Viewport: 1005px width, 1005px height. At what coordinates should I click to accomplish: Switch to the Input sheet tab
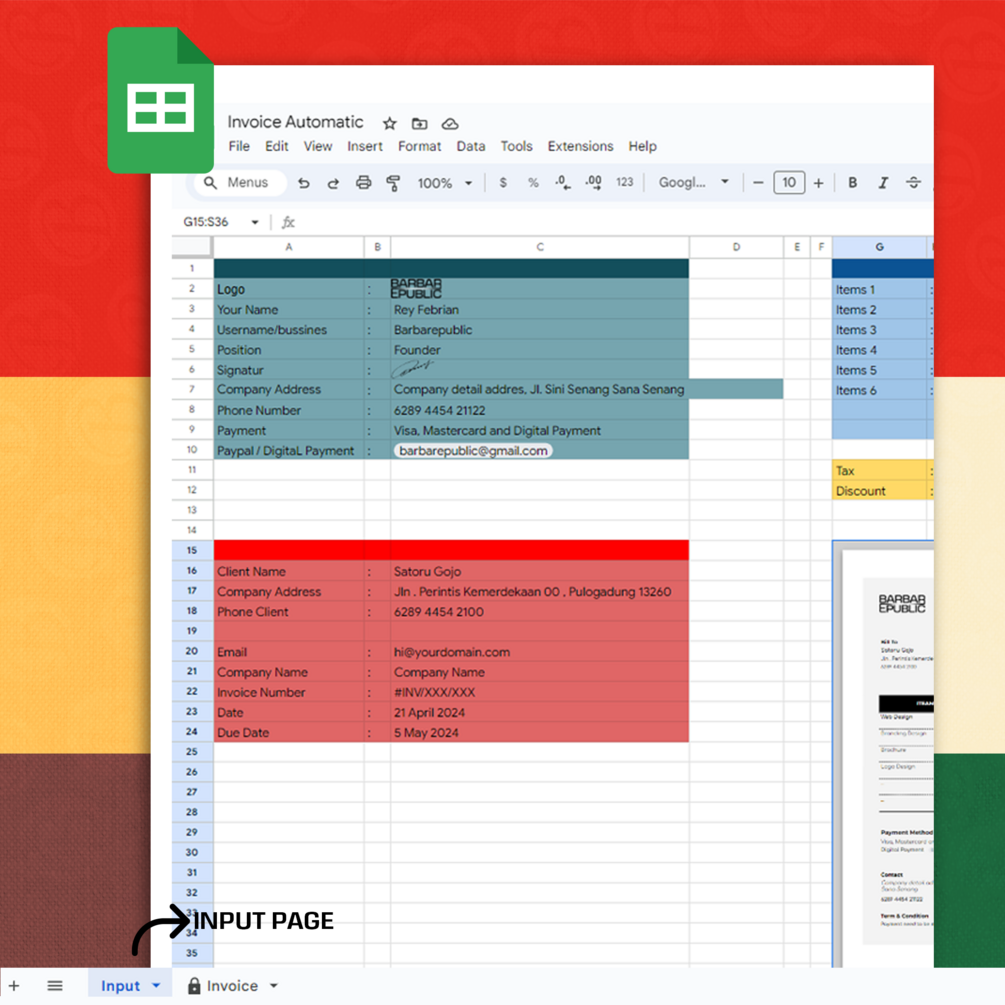pos(120,986)
